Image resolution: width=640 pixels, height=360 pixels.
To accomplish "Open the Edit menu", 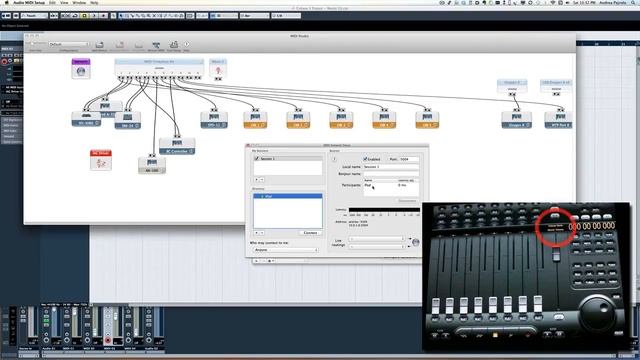I will point(52,2).
